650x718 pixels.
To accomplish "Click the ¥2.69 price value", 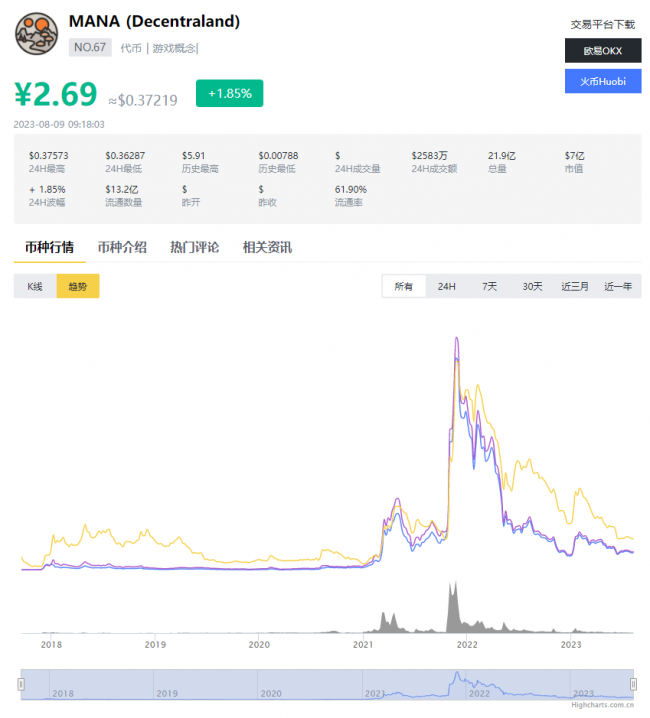I will click(56, 94).
